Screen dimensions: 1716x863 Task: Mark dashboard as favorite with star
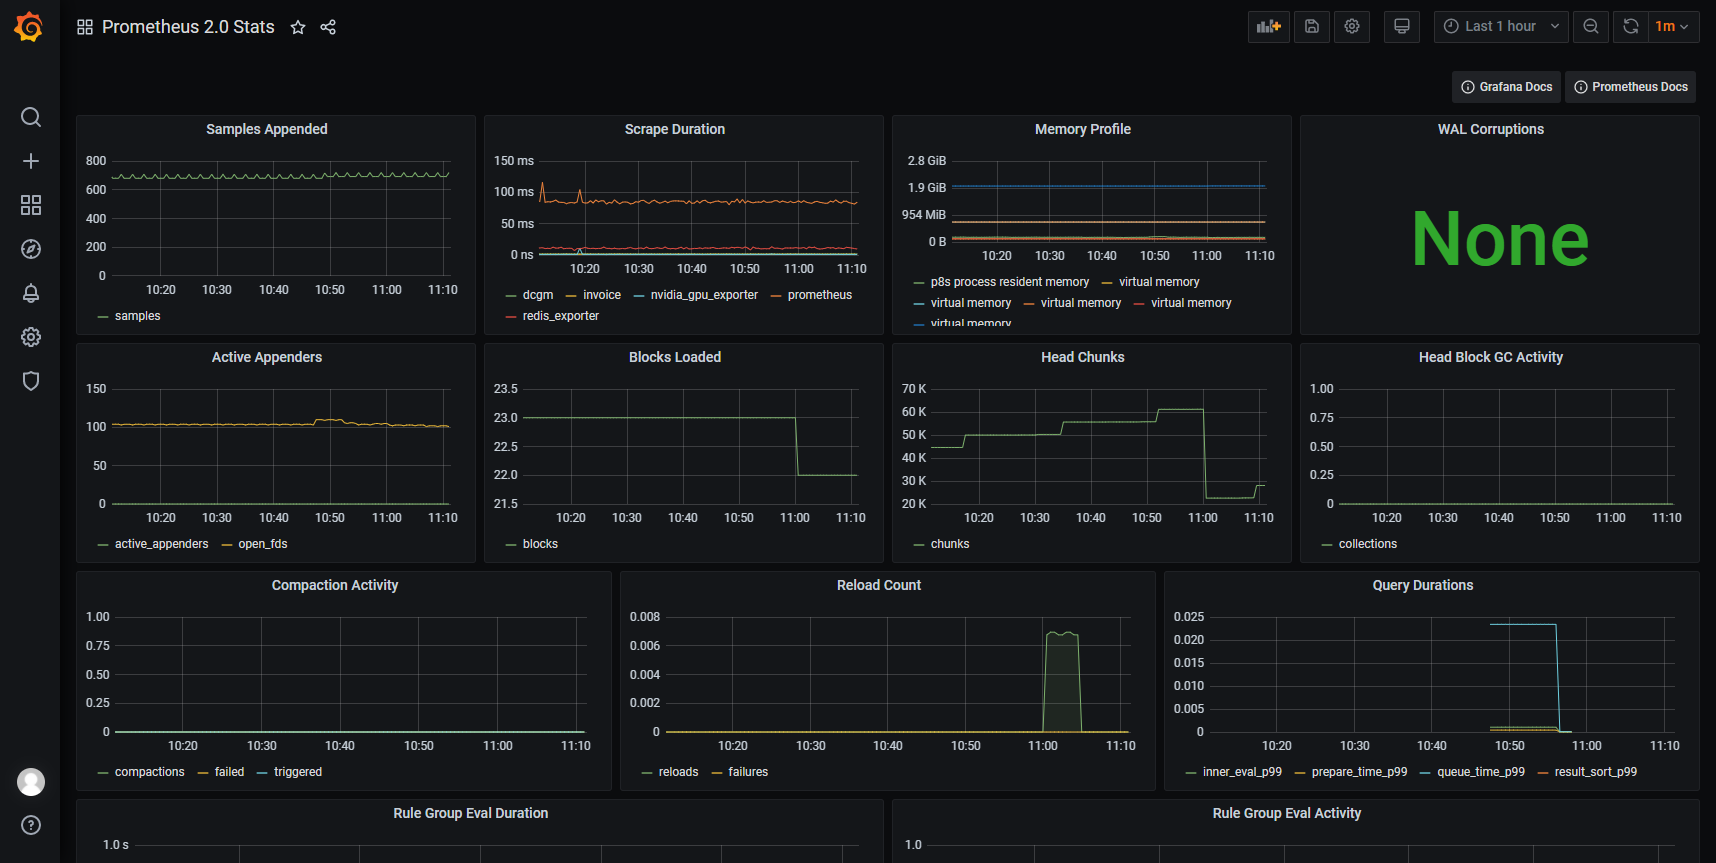(x=298, y=27)
